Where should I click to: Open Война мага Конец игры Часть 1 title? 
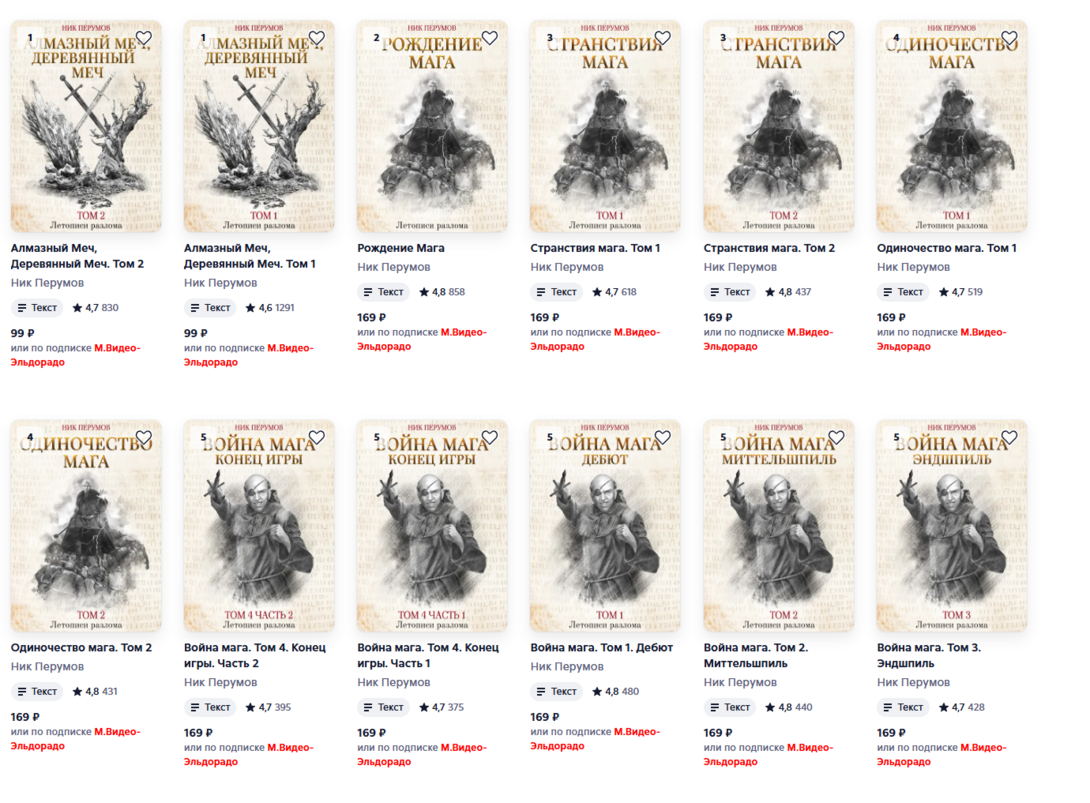click(428, 656)
